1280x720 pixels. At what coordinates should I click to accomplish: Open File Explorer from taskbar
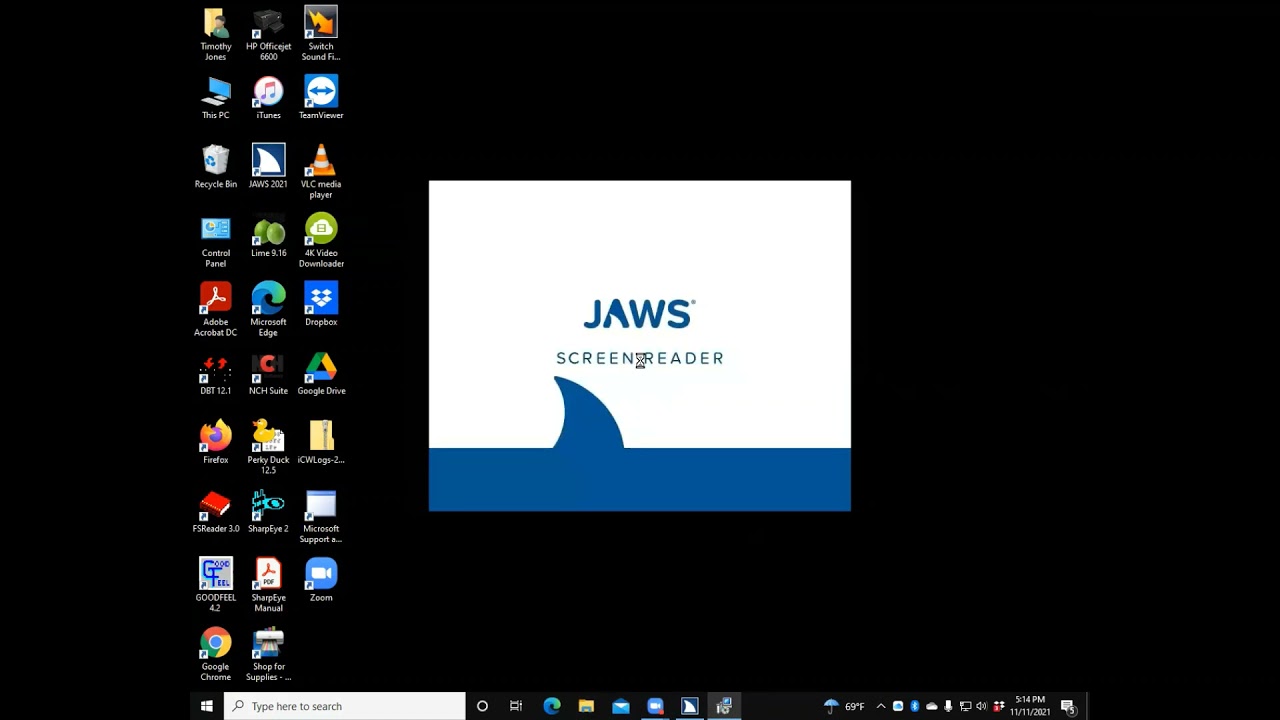pos(586,706)
